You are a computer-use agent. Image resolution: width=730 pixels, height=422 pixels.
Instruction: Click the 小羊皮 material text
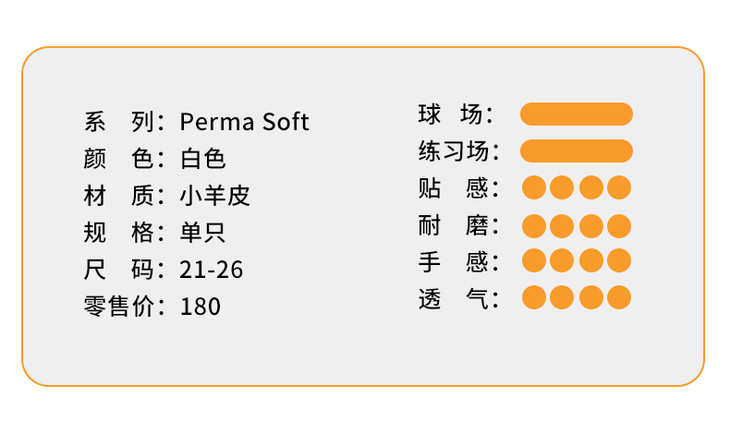coord(215,195)
